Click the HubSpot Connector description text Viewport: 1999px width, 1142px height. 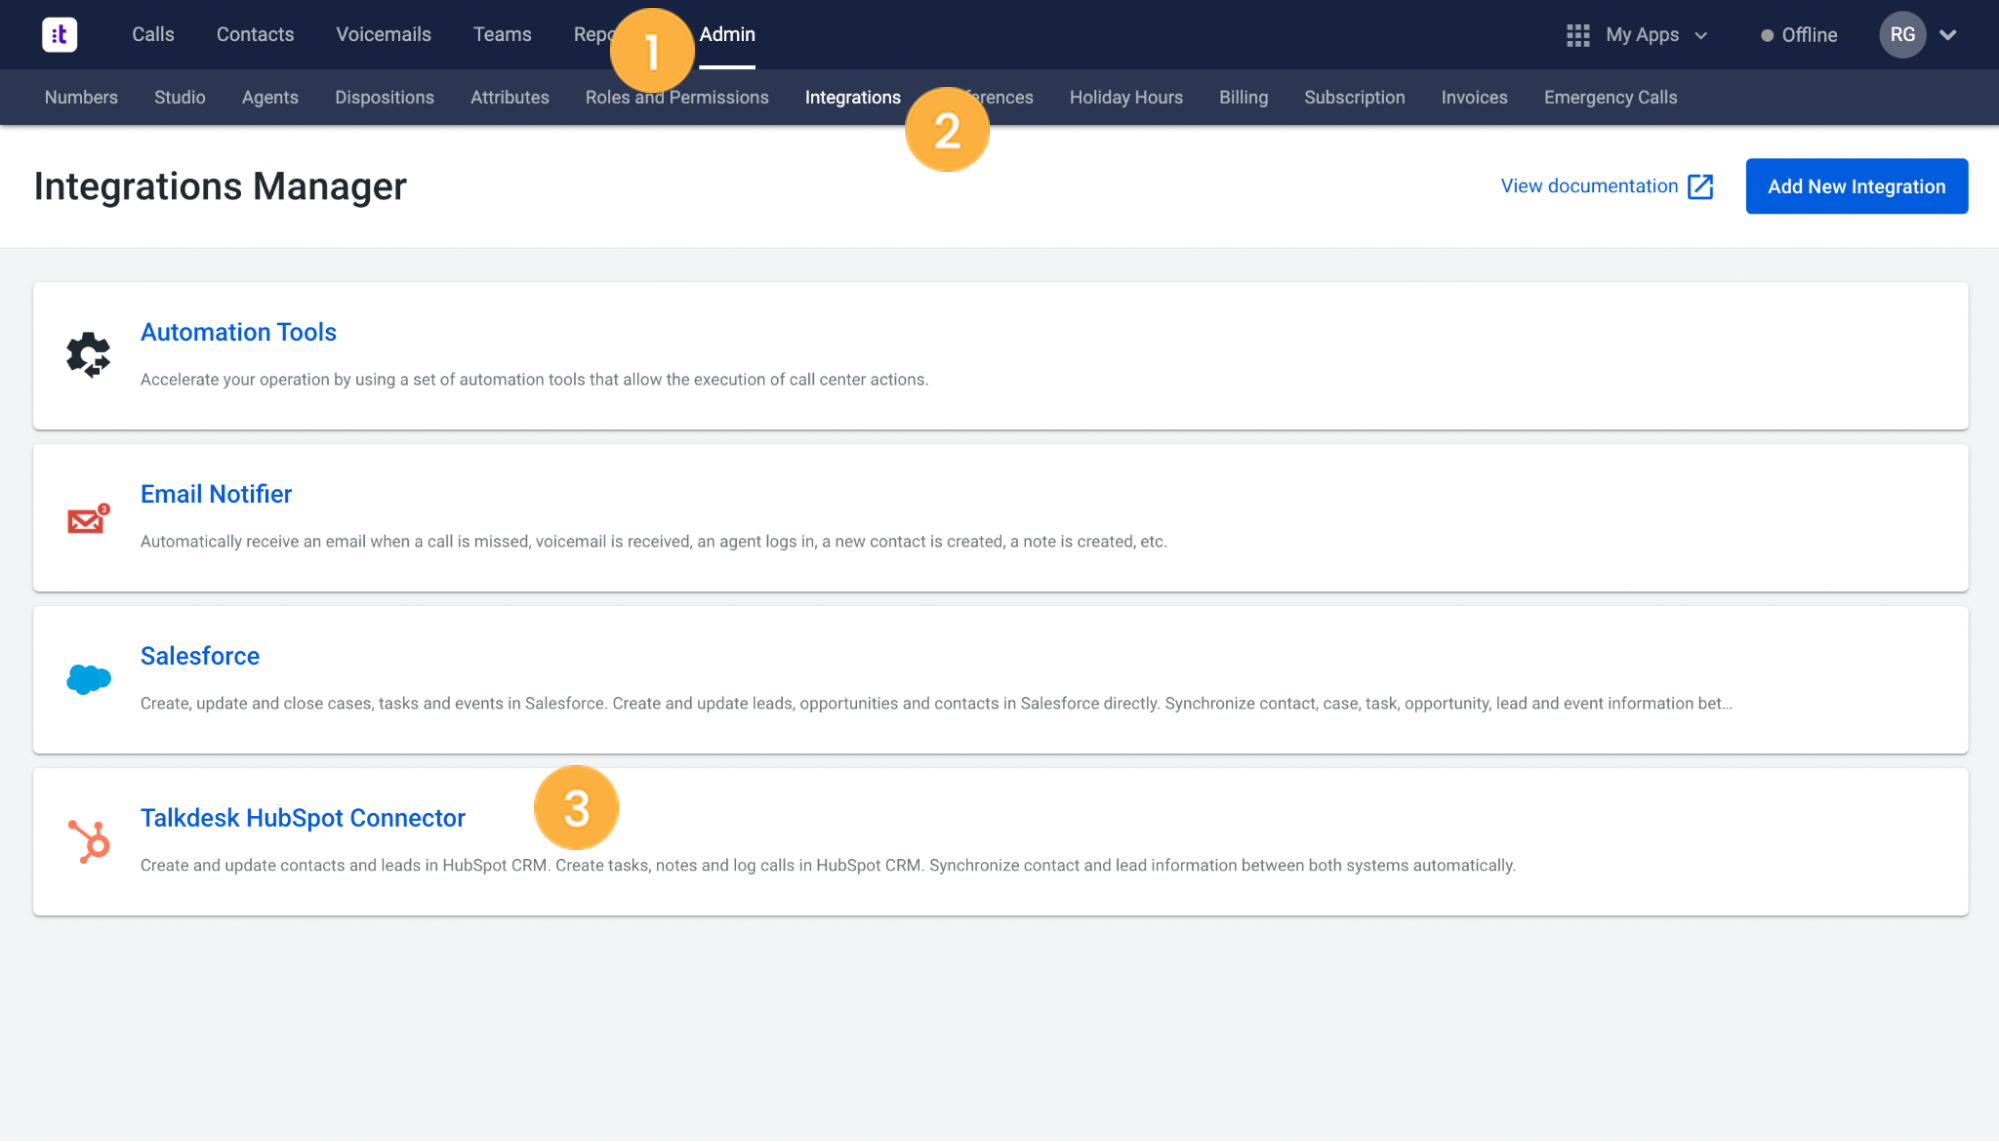point(828,865)
